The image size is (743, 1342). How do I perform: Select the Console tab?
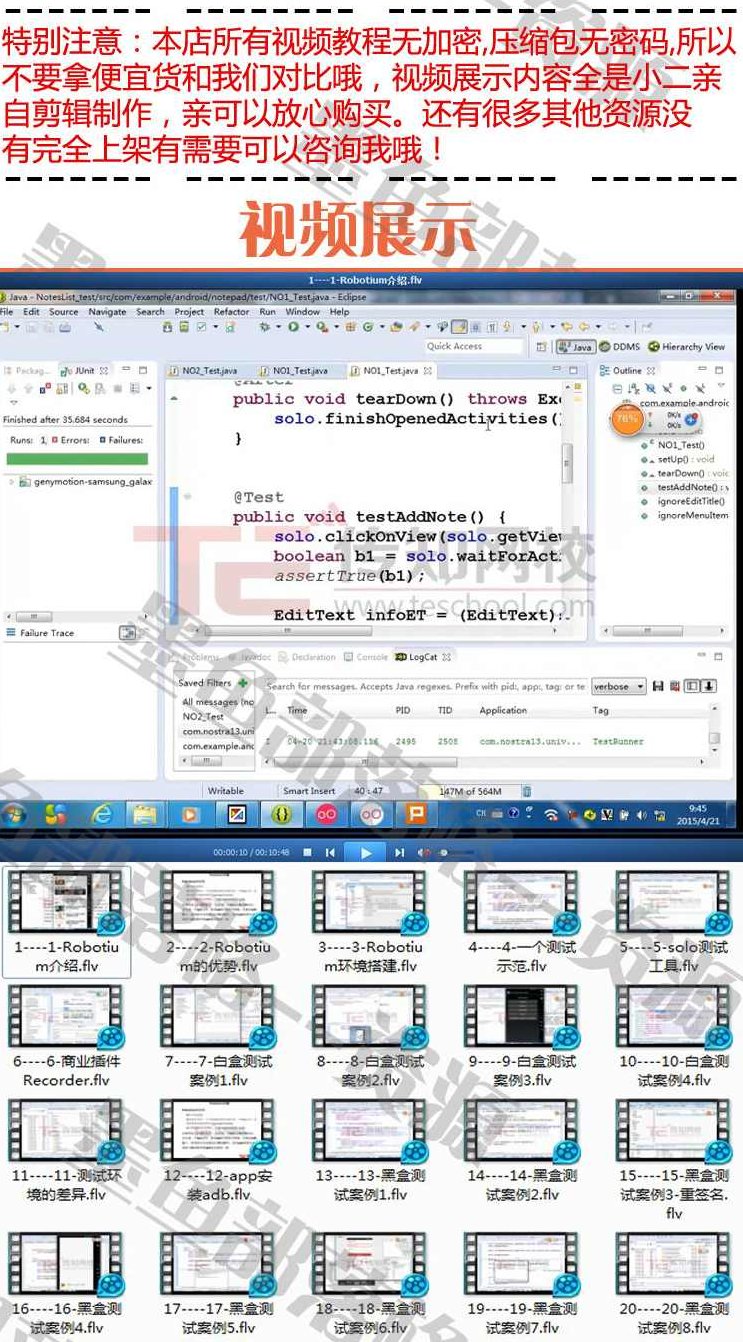tap(371, 657)
